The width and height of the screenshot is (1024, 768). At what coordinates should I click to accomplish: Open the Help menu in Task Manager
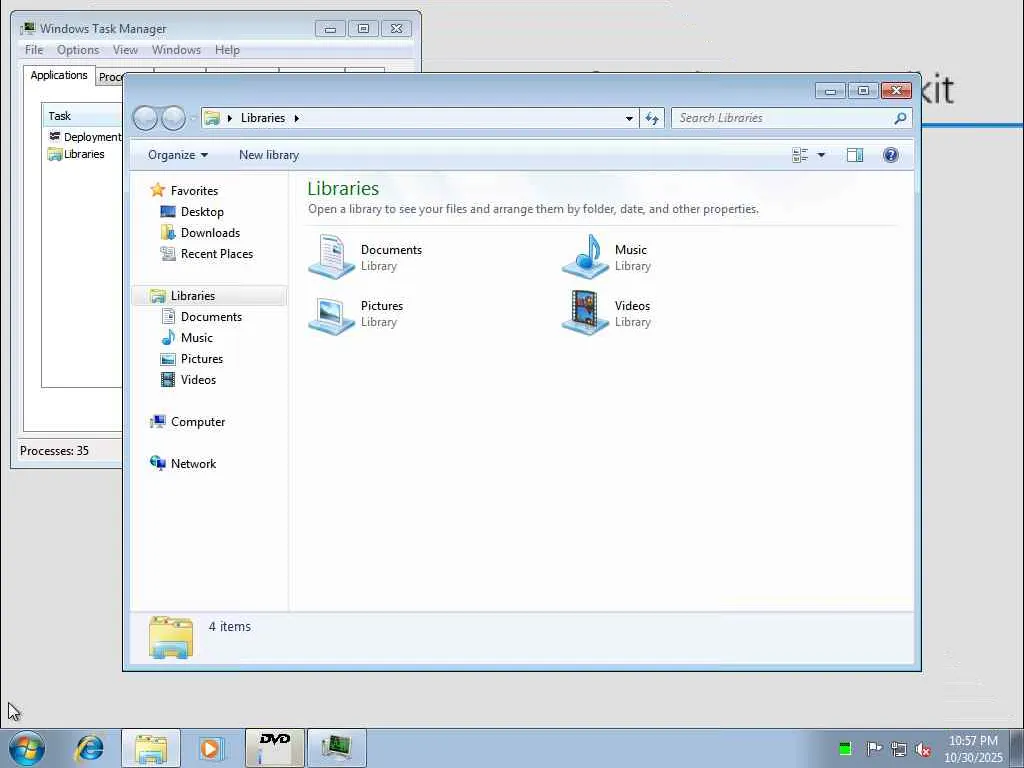coord(227,50)
